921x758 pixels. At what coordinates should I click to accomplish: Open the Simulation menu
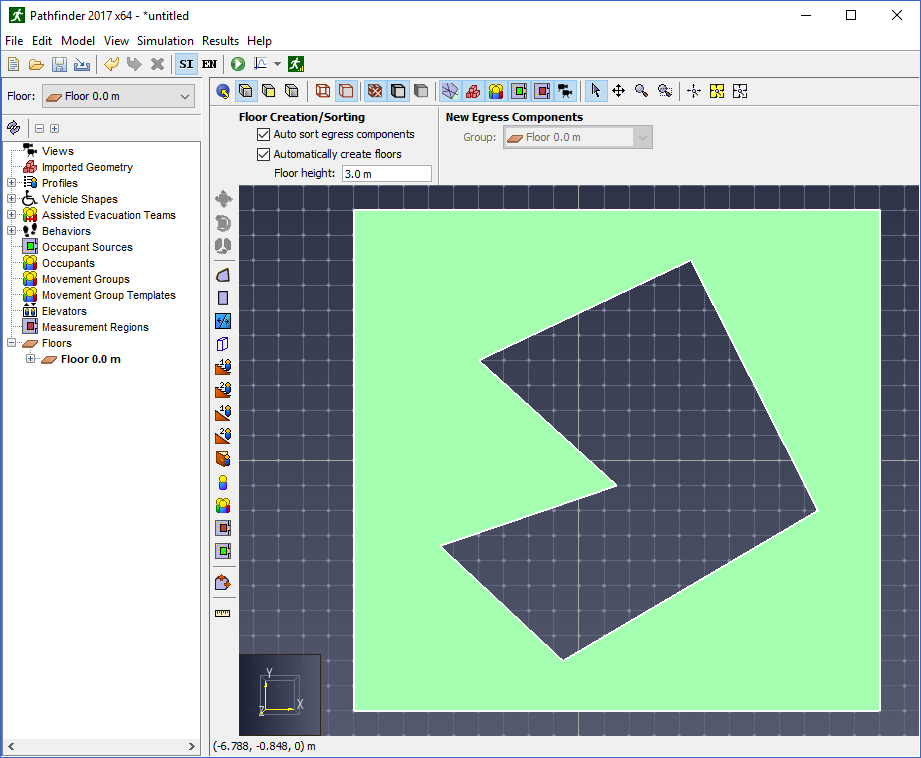[x=165, y=41]
